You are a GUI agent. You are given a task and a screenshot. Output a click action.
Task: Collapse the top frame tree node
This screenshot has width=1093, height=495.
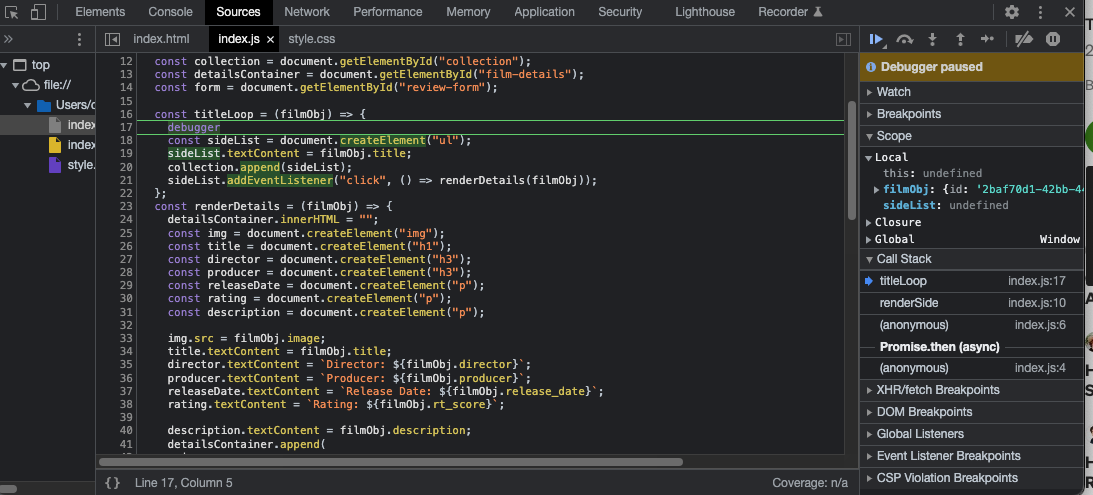[x=4, y=65]
